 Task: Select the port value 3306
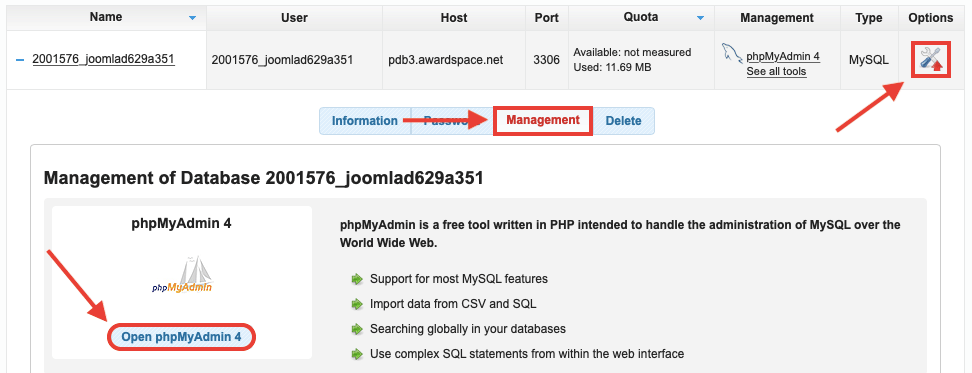(546, 60)
